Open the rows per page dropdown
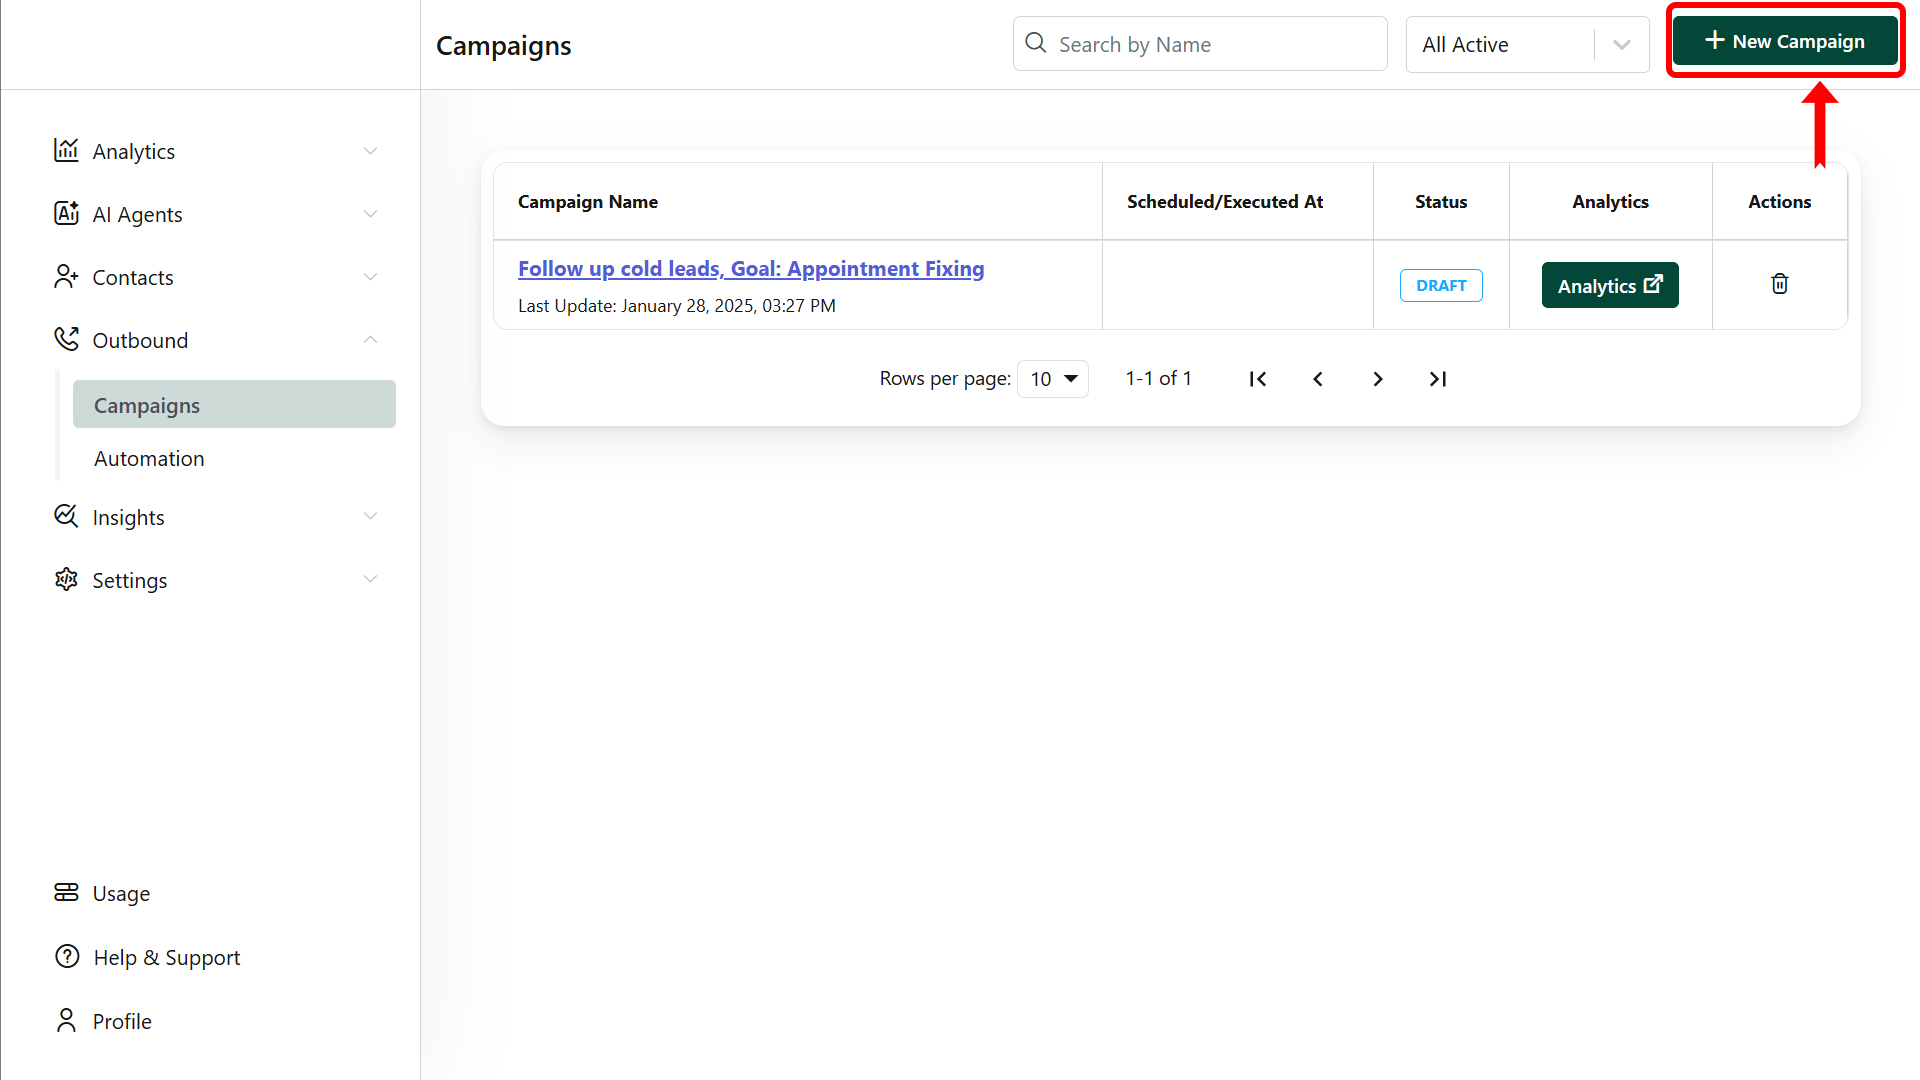1920x1080 pixels. point(1053,379)
